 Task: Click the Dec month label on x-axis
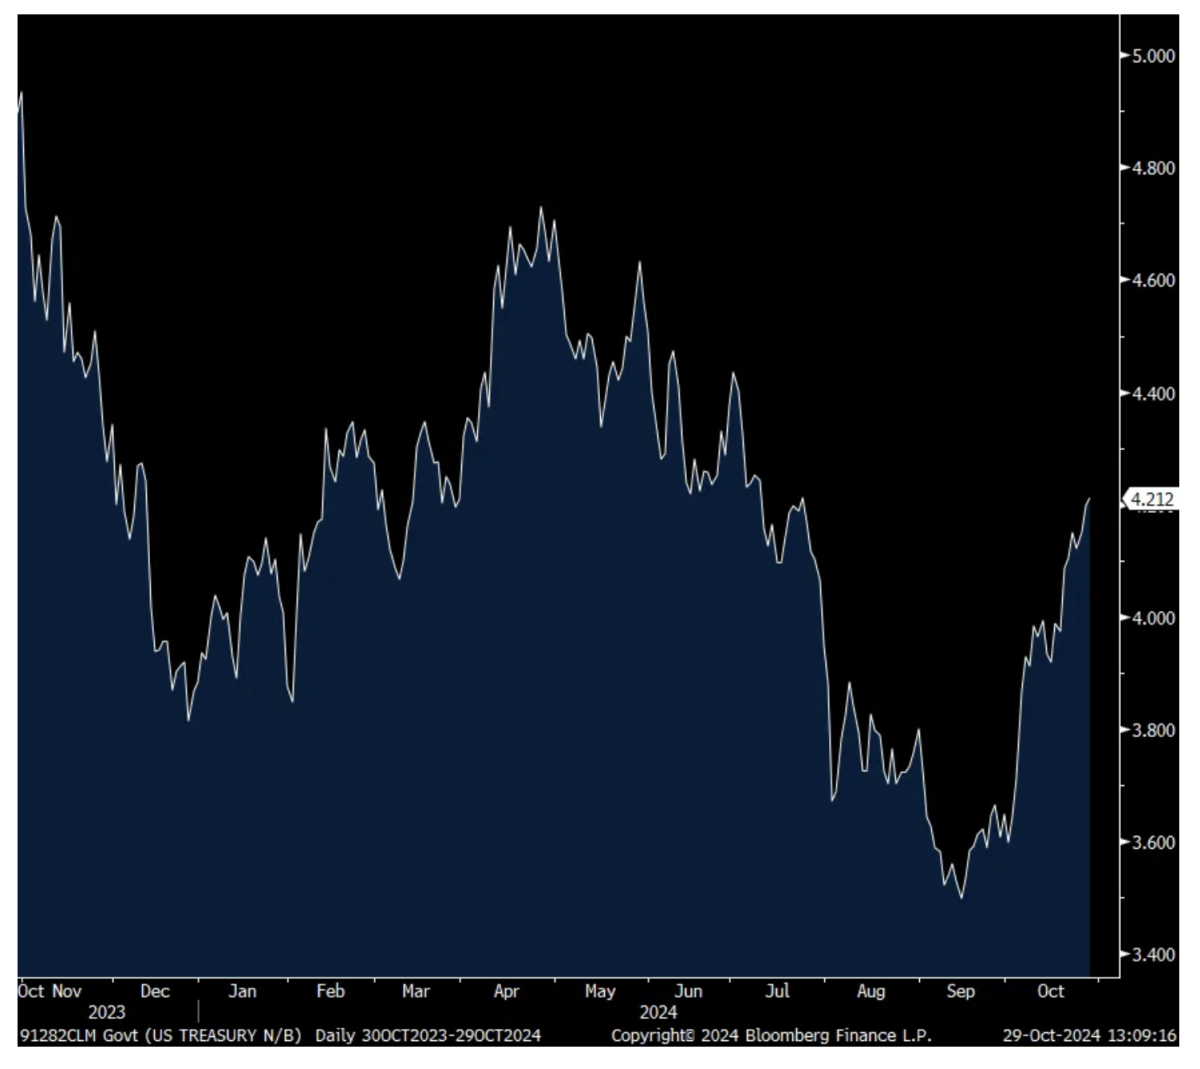tap(155, 991)
